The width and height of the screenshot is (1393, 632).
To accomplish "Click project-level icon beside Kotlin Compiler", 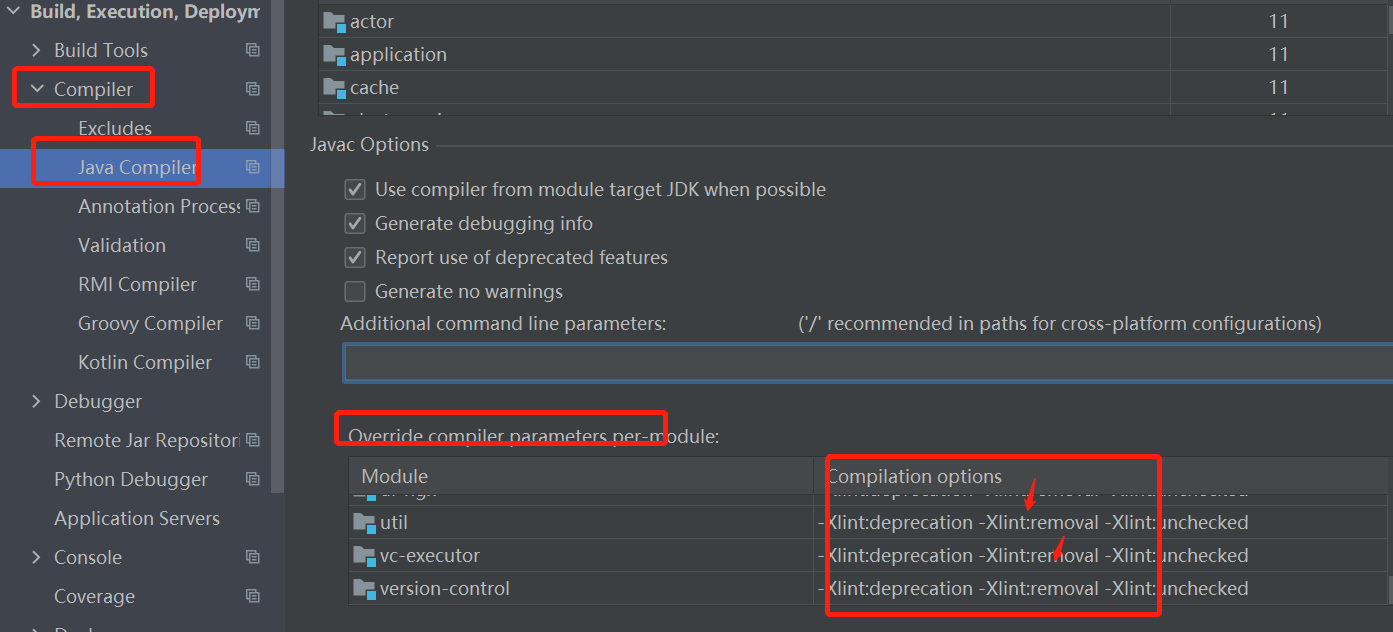I will (253, 362).
